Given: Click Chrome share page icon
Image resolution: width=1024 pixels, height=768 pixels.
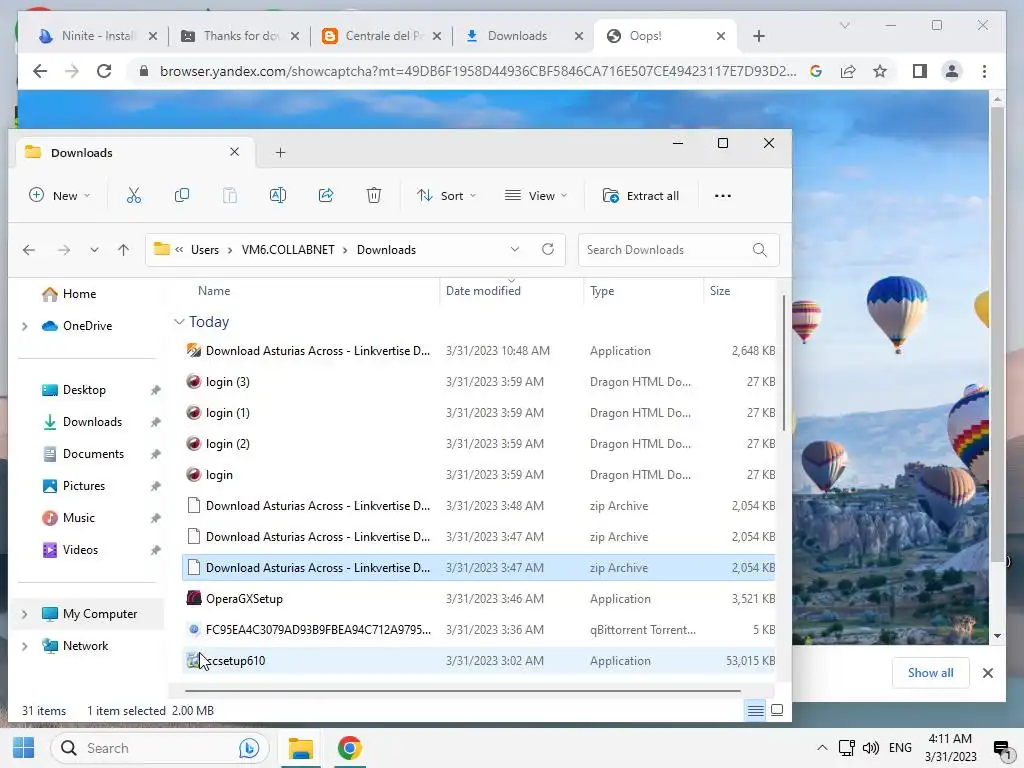Looking at the screenshot, I should click(x=848, y=71).
